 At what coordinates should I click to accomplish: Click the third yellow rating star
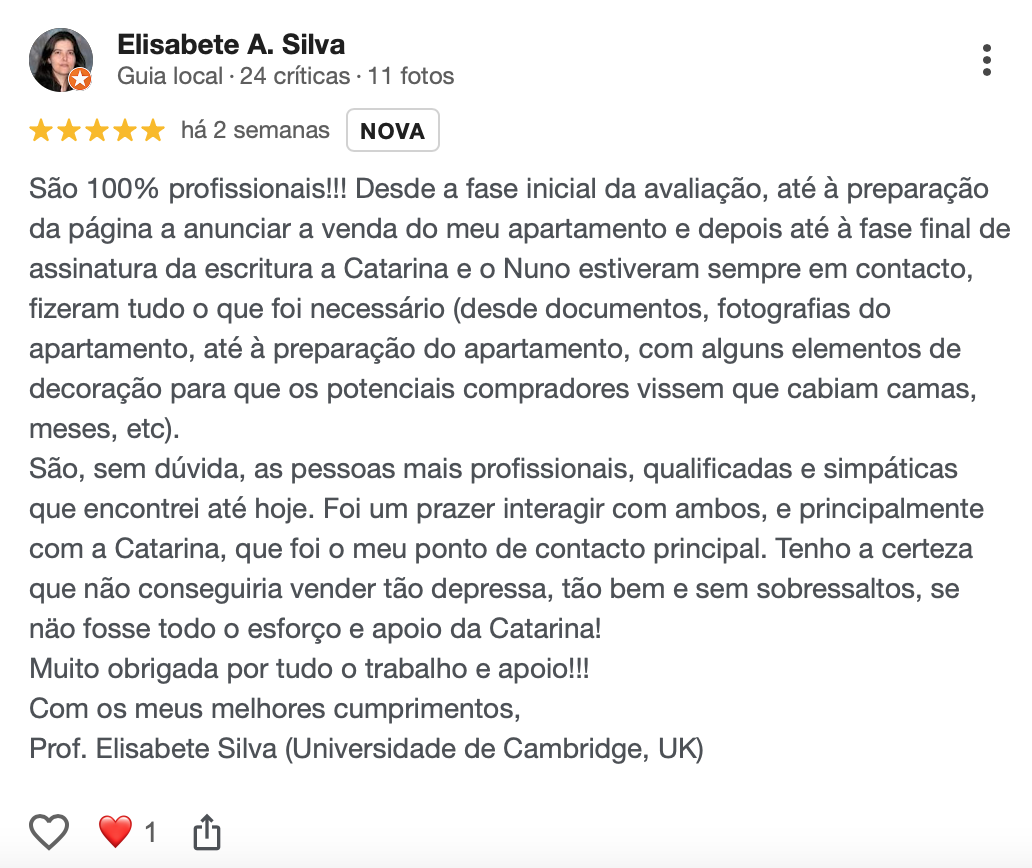pyautogui.click(x=97, y=131)
